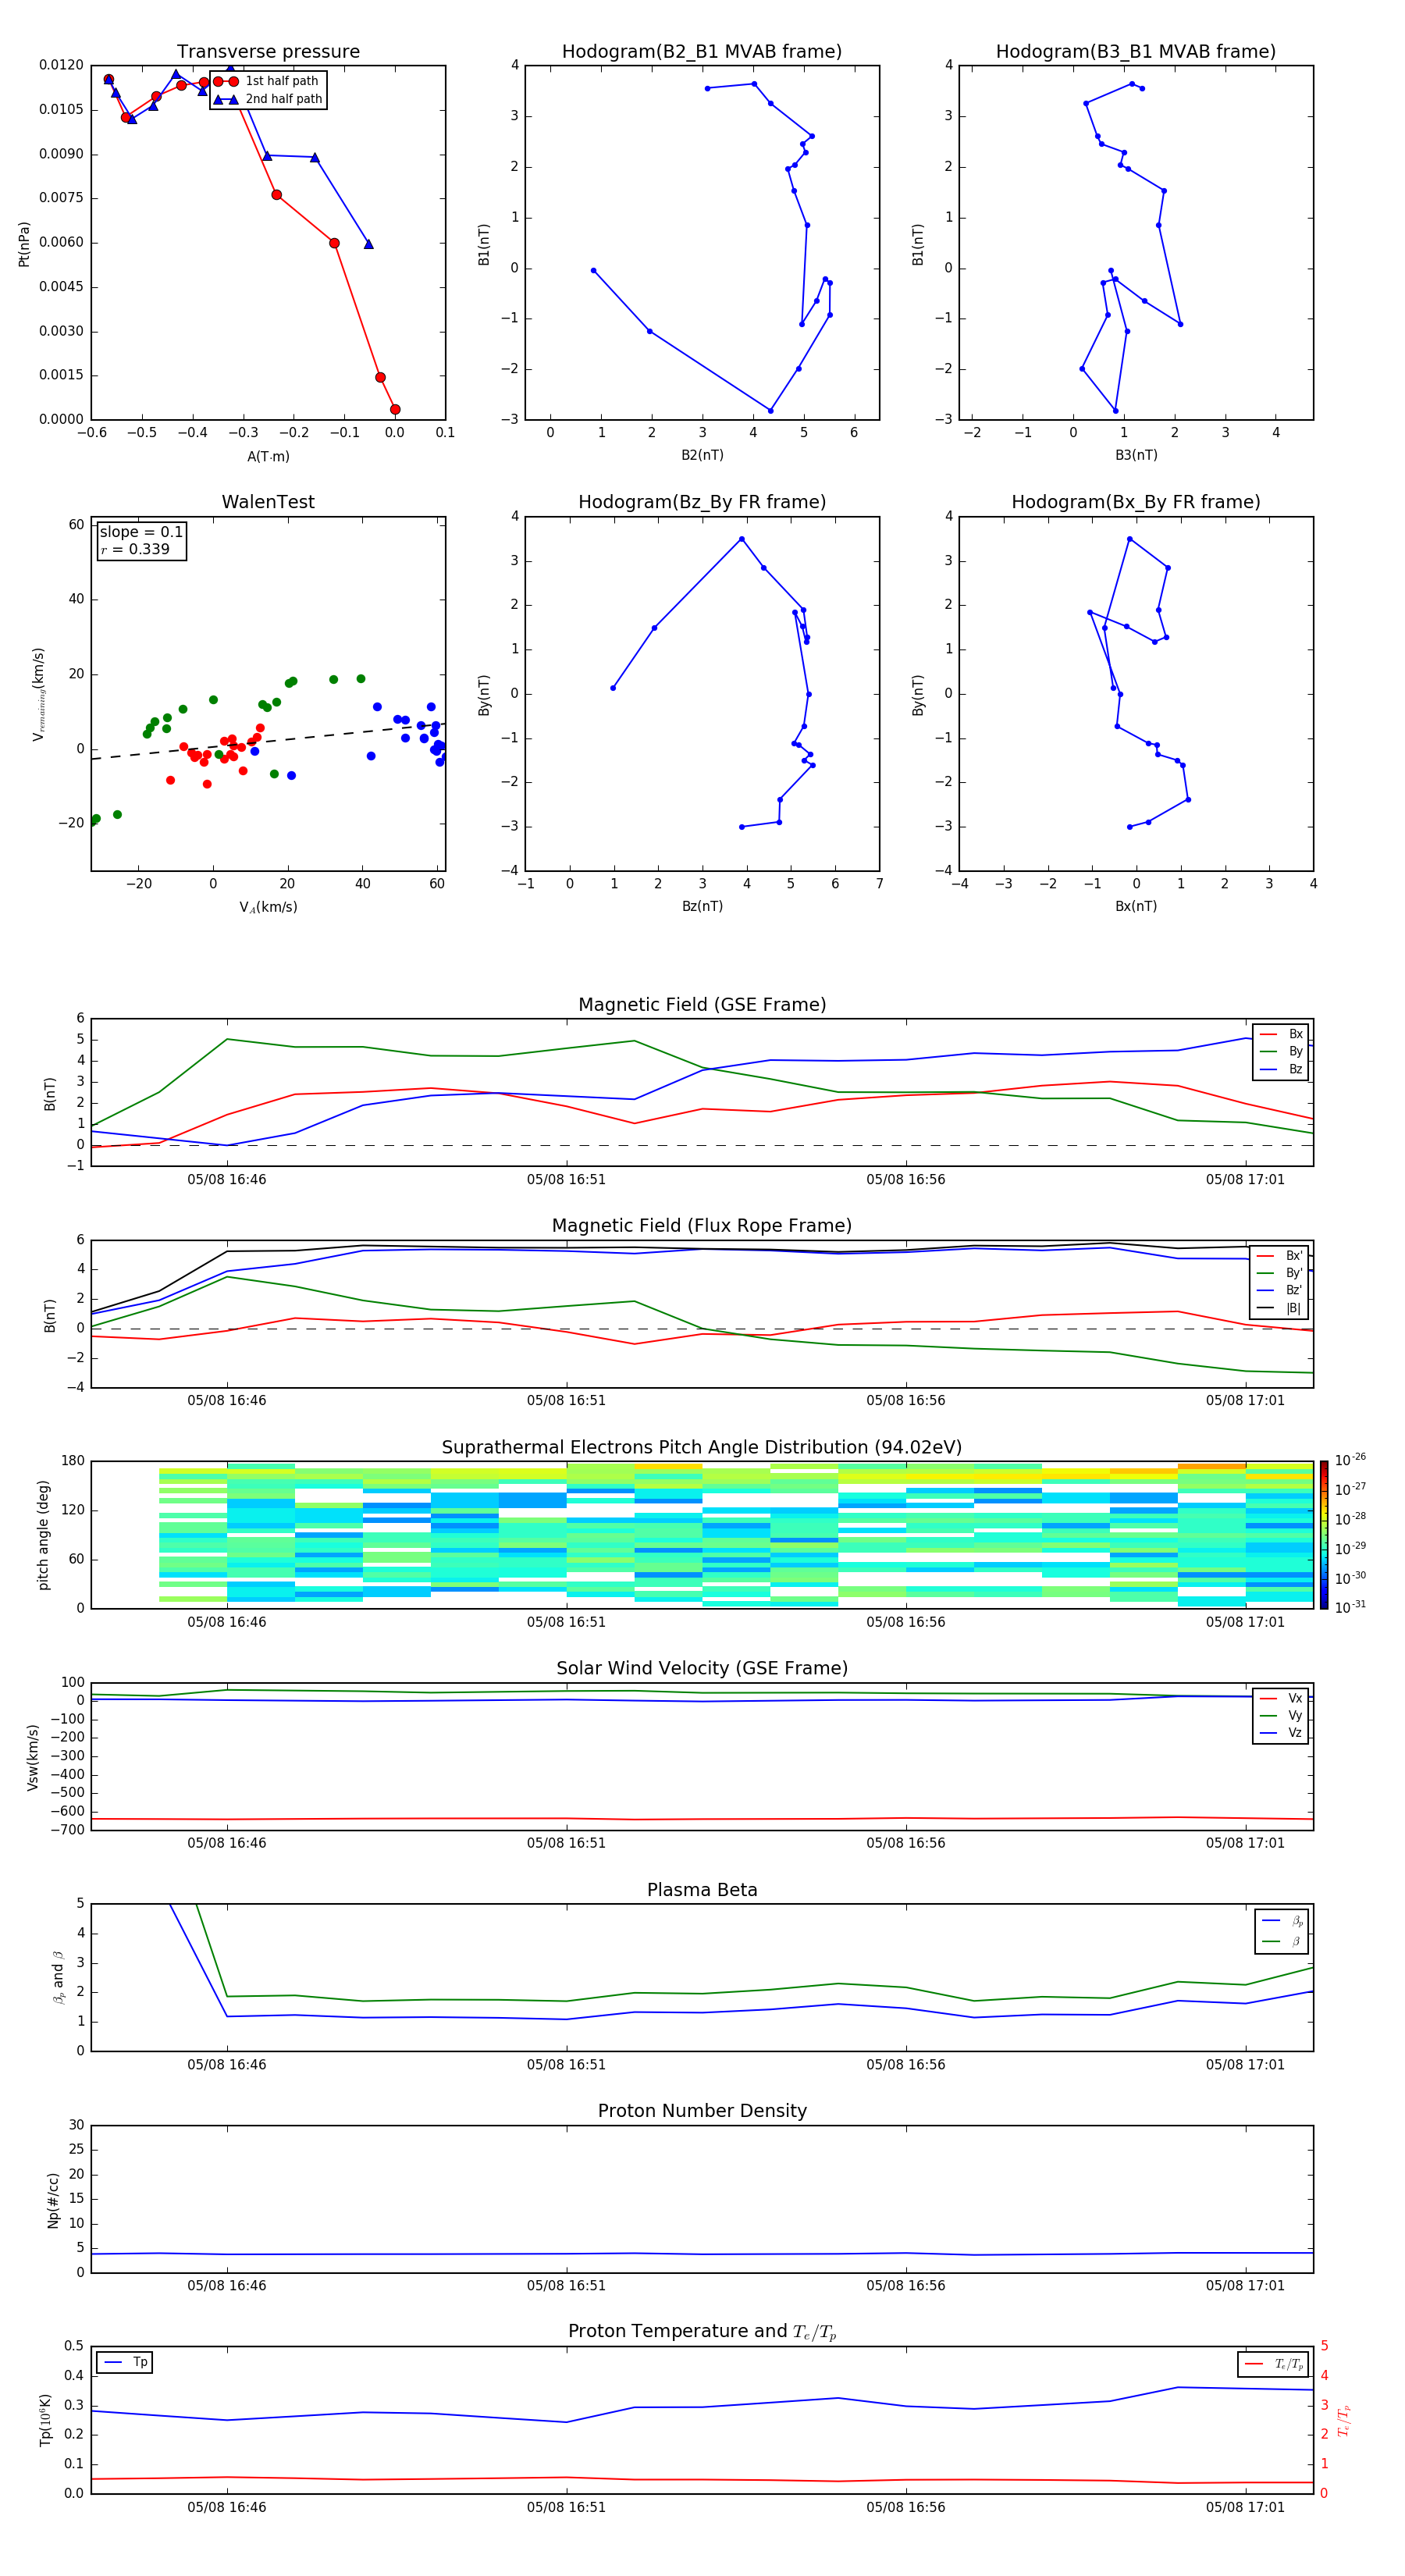
Task: Select the Vz legend entry
Action: pos(1281,1733)
